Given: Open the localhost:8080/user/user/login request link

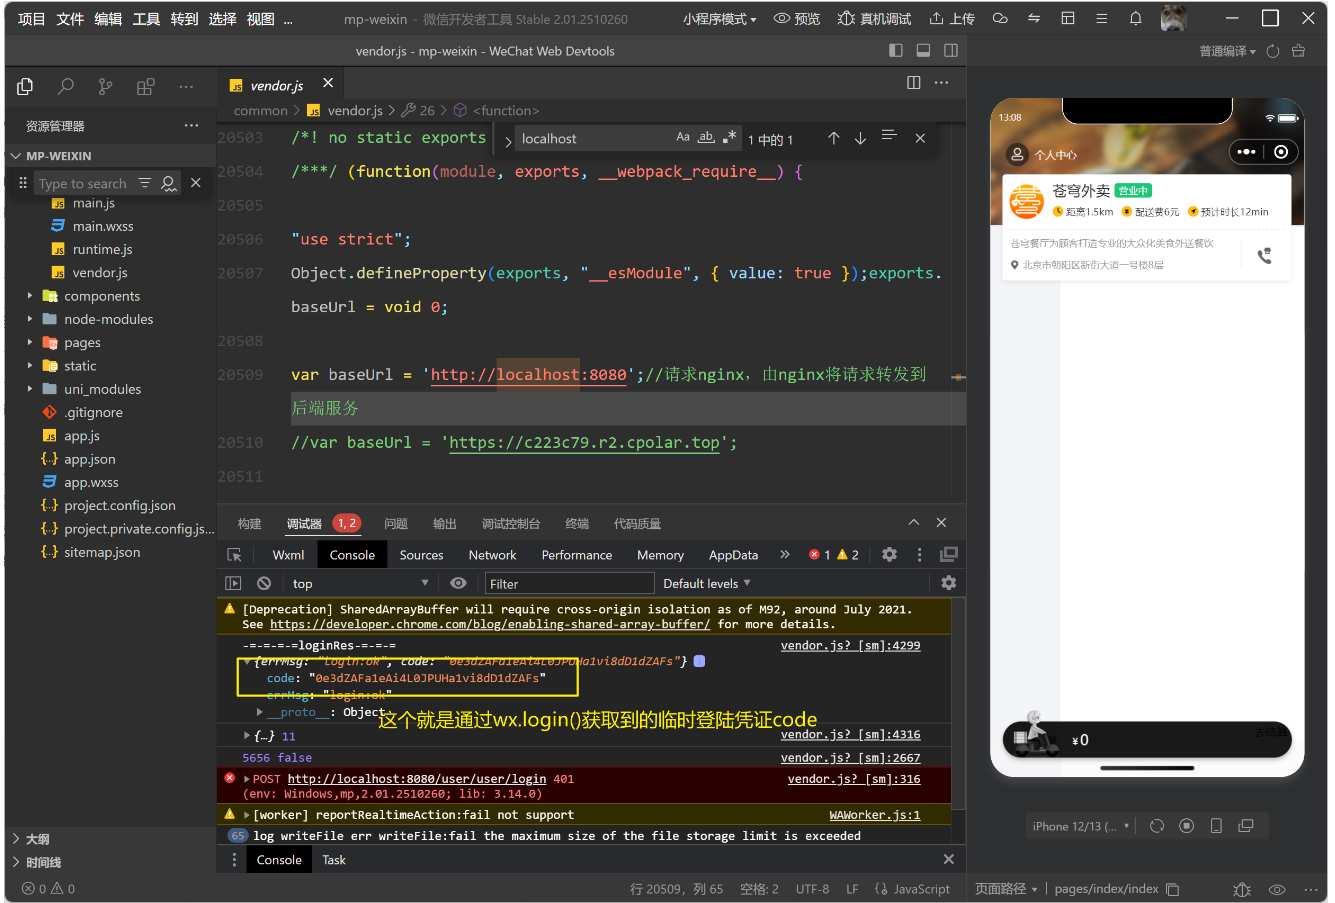Looking at the screenshot, I should point(417,779).
